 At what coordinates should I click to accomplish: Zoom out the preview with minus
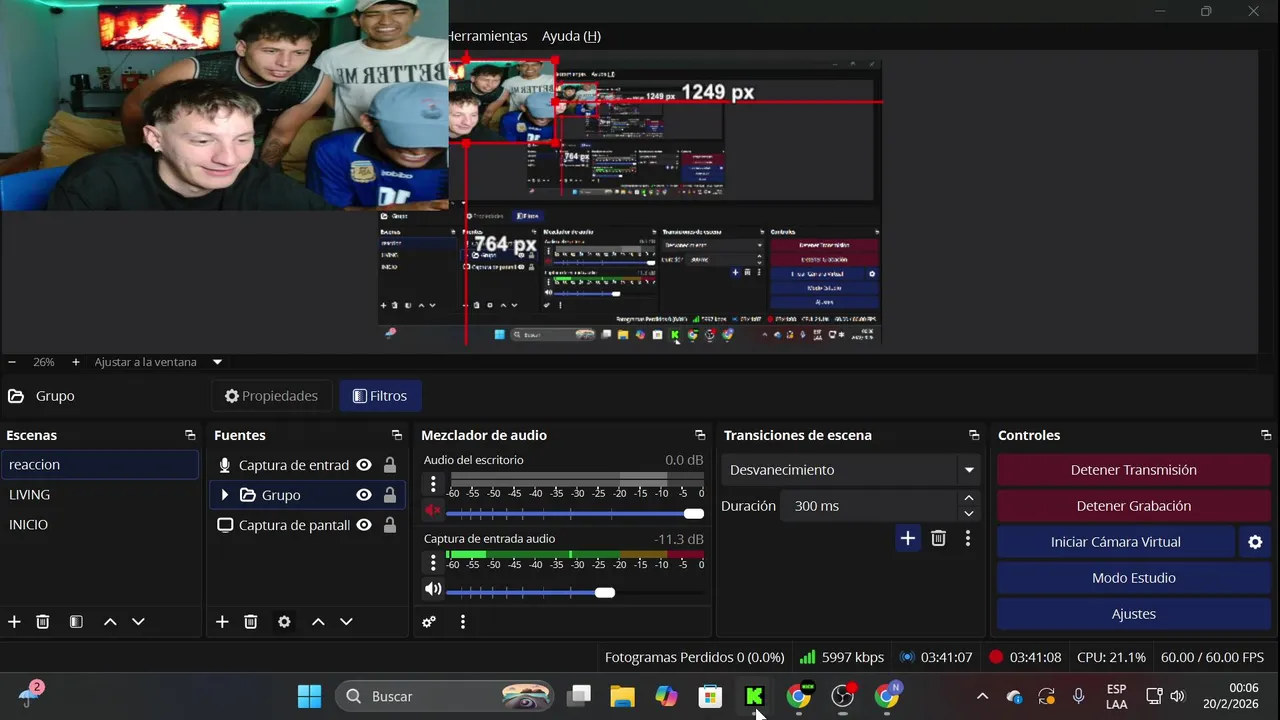click(x=12, y=362)
